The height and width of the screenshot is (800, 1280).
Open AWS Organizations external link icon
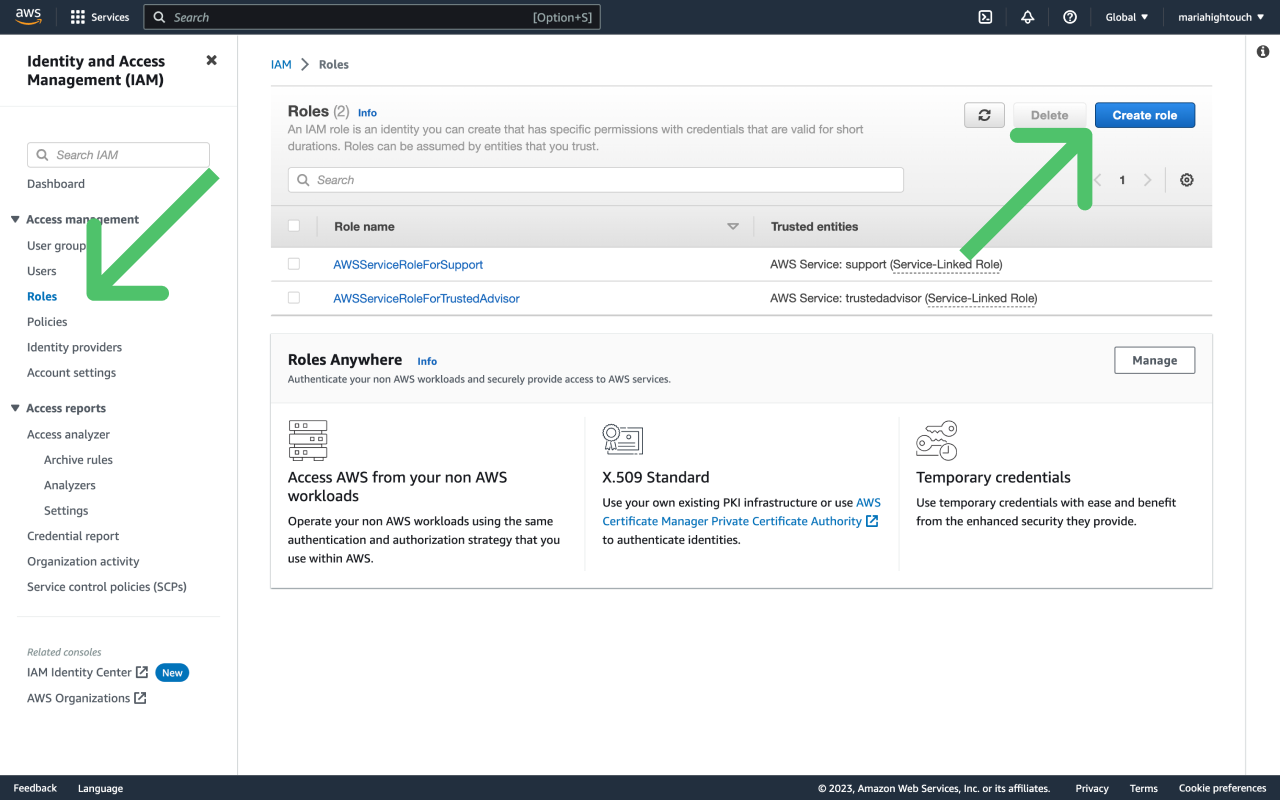coord(140,698)
